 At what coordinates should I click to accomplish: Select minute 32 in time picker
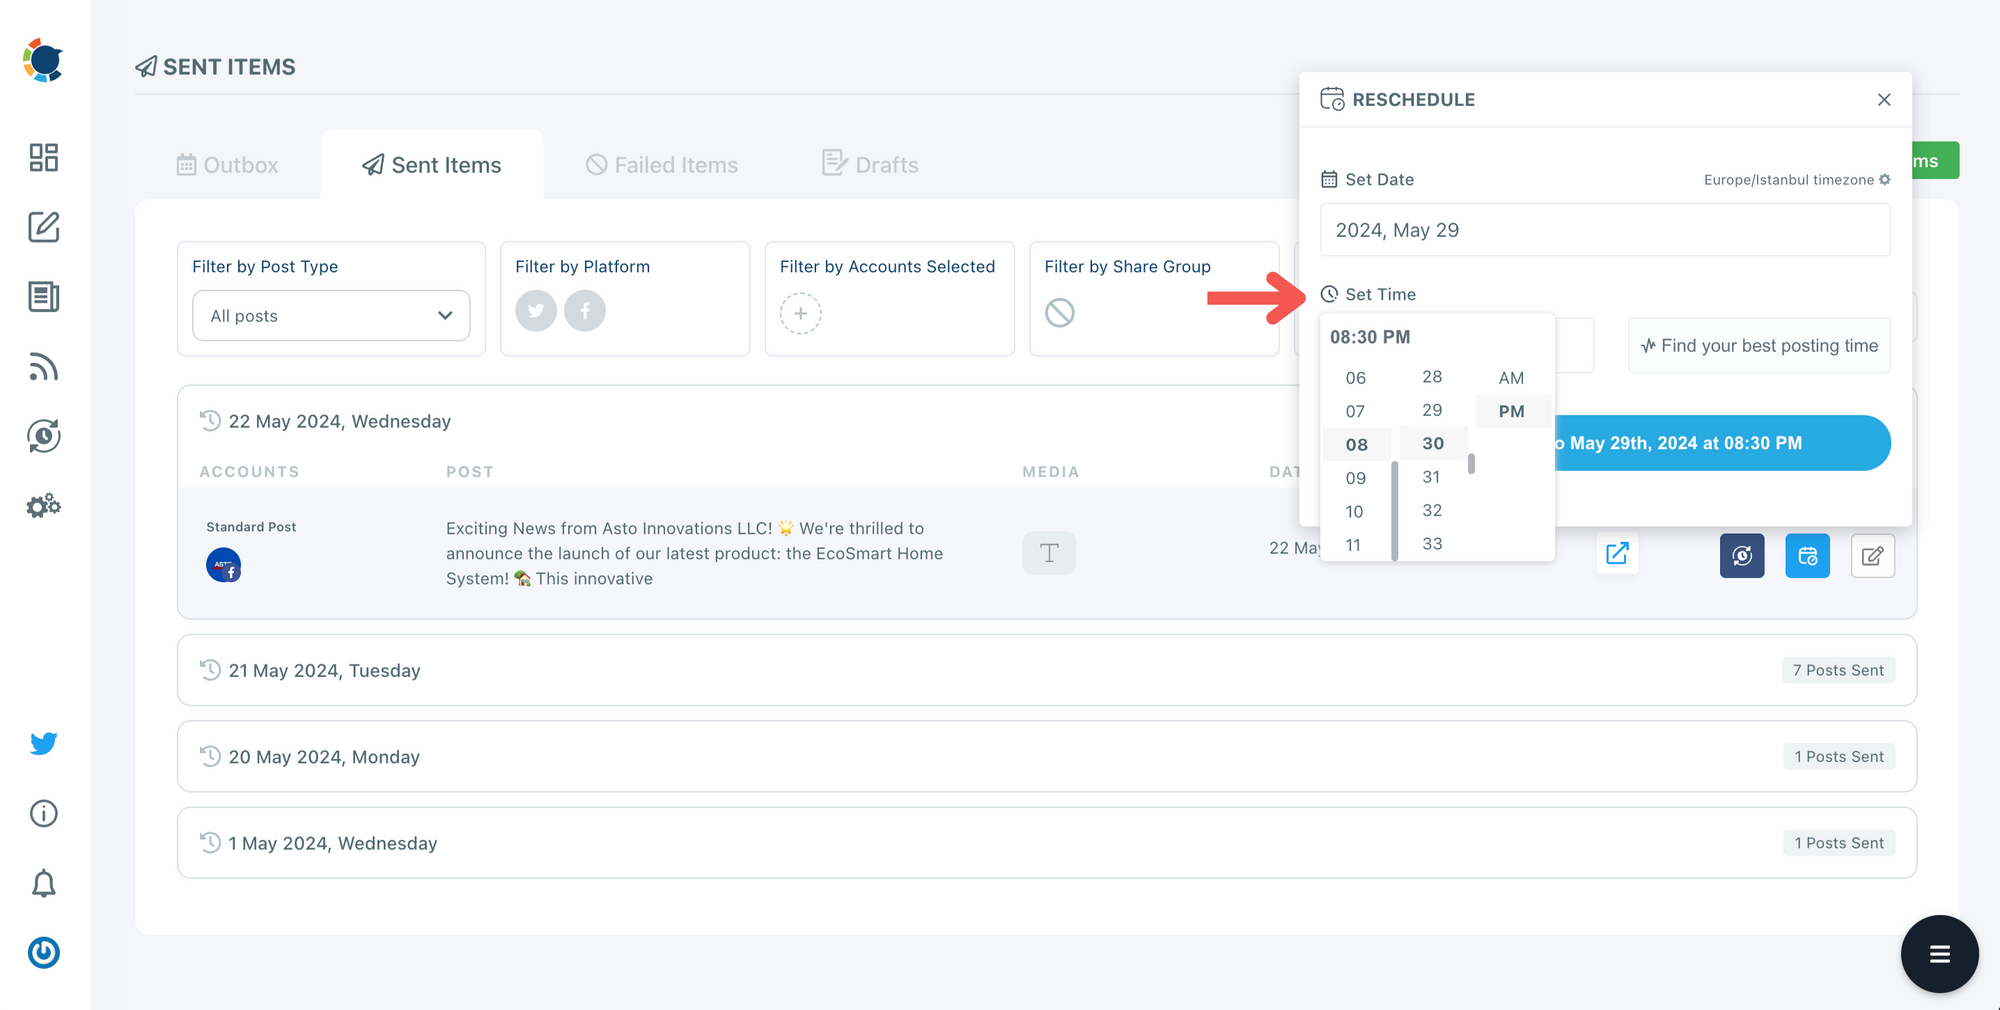click(1433, 510)
